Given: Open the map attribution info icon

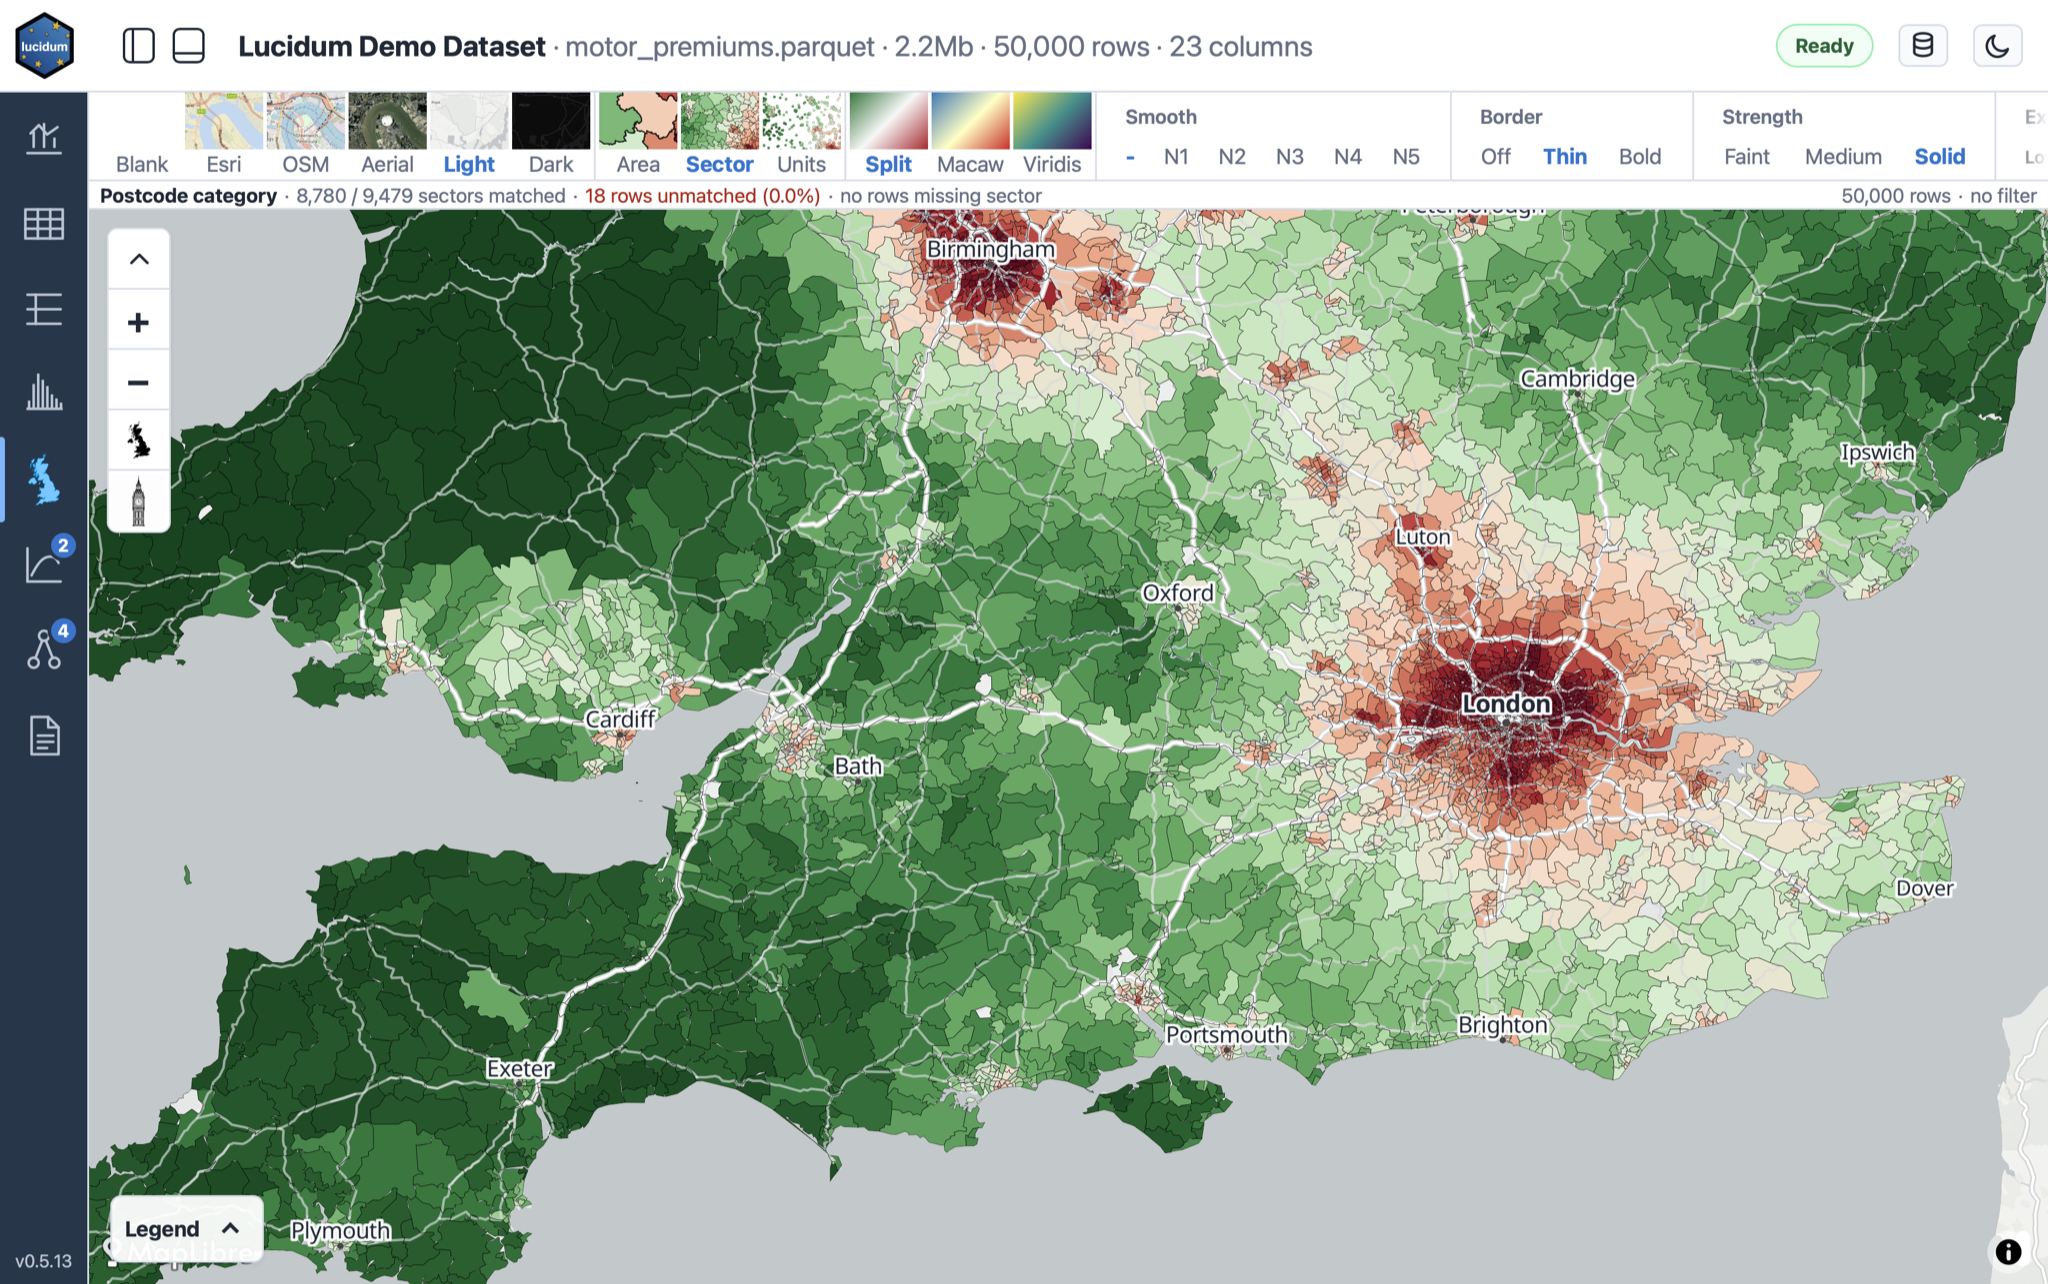Looking at the screenshot, I should click(x=2008, y=1251).
